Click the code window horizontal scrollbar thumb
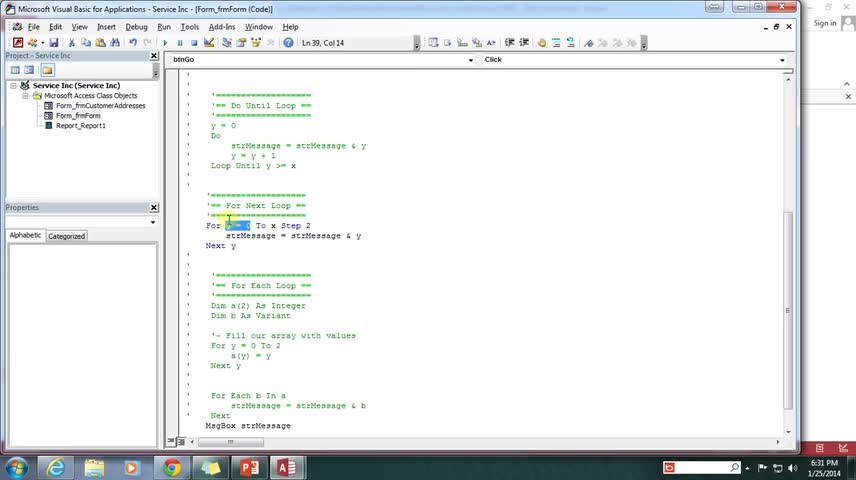The image size is (856, 480). click(x=230, y=442)
